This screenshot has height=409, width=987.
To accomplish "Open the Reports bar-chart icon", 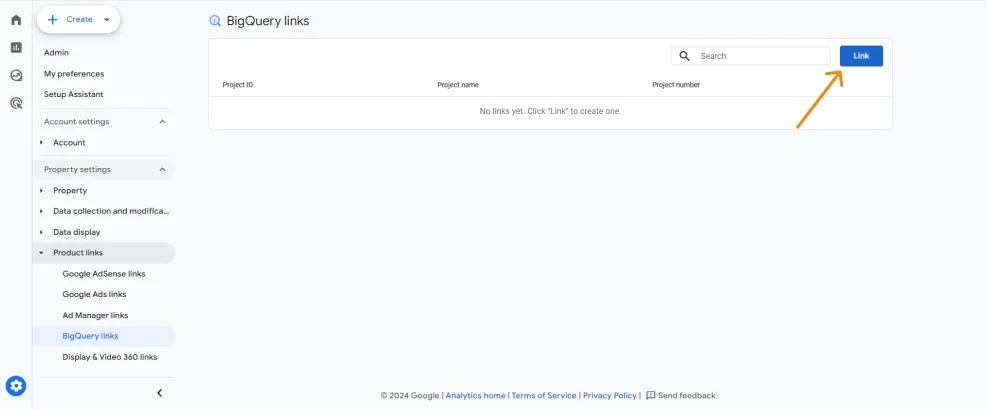I will click(x=16, y=47).
